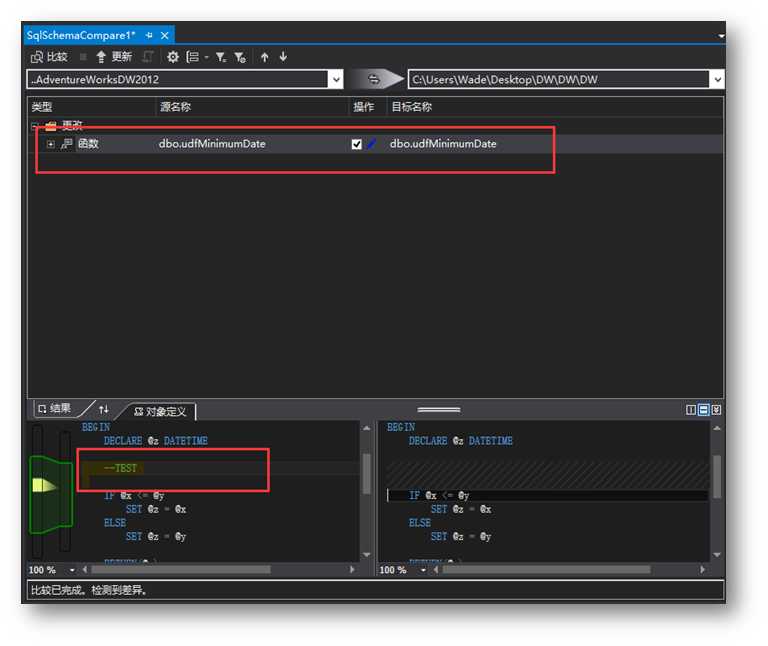This screenshot has height=646, width=768.
Task: Go to previous difference up arrow
Action: tap(264, 57)
